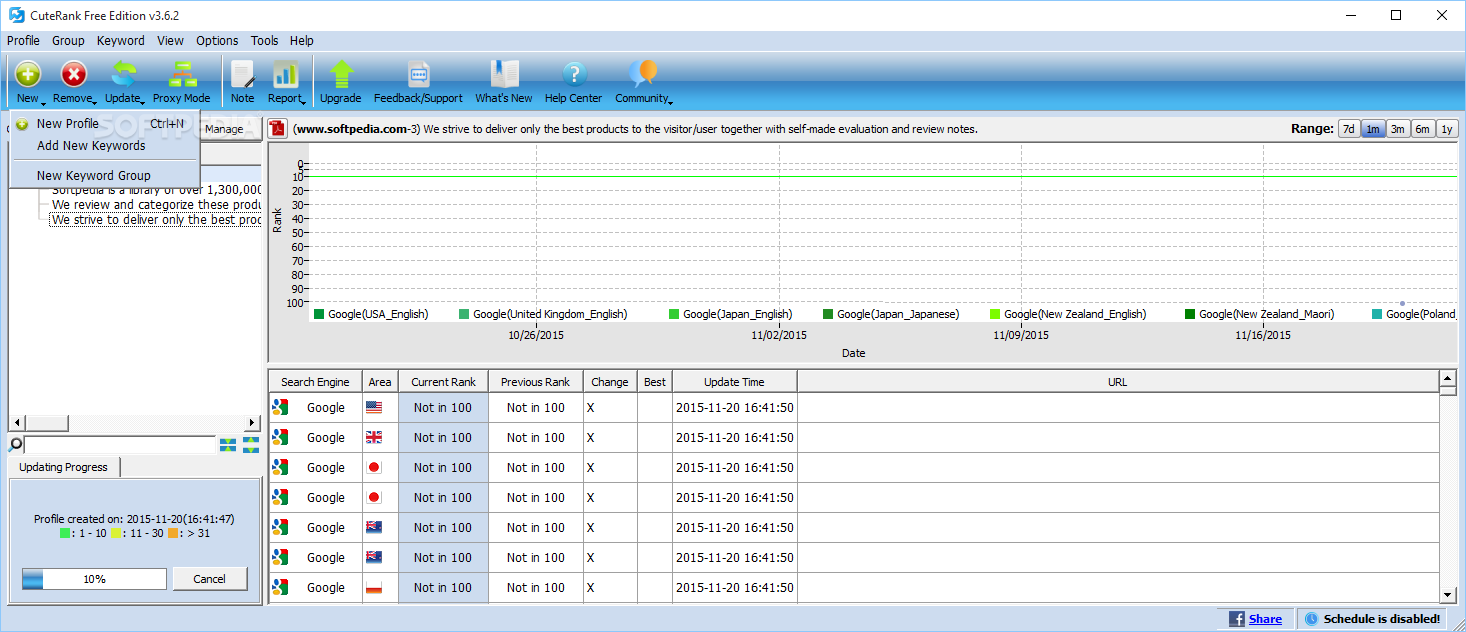Open the Tools menu
1466x632 pixels.
(265, 41)
